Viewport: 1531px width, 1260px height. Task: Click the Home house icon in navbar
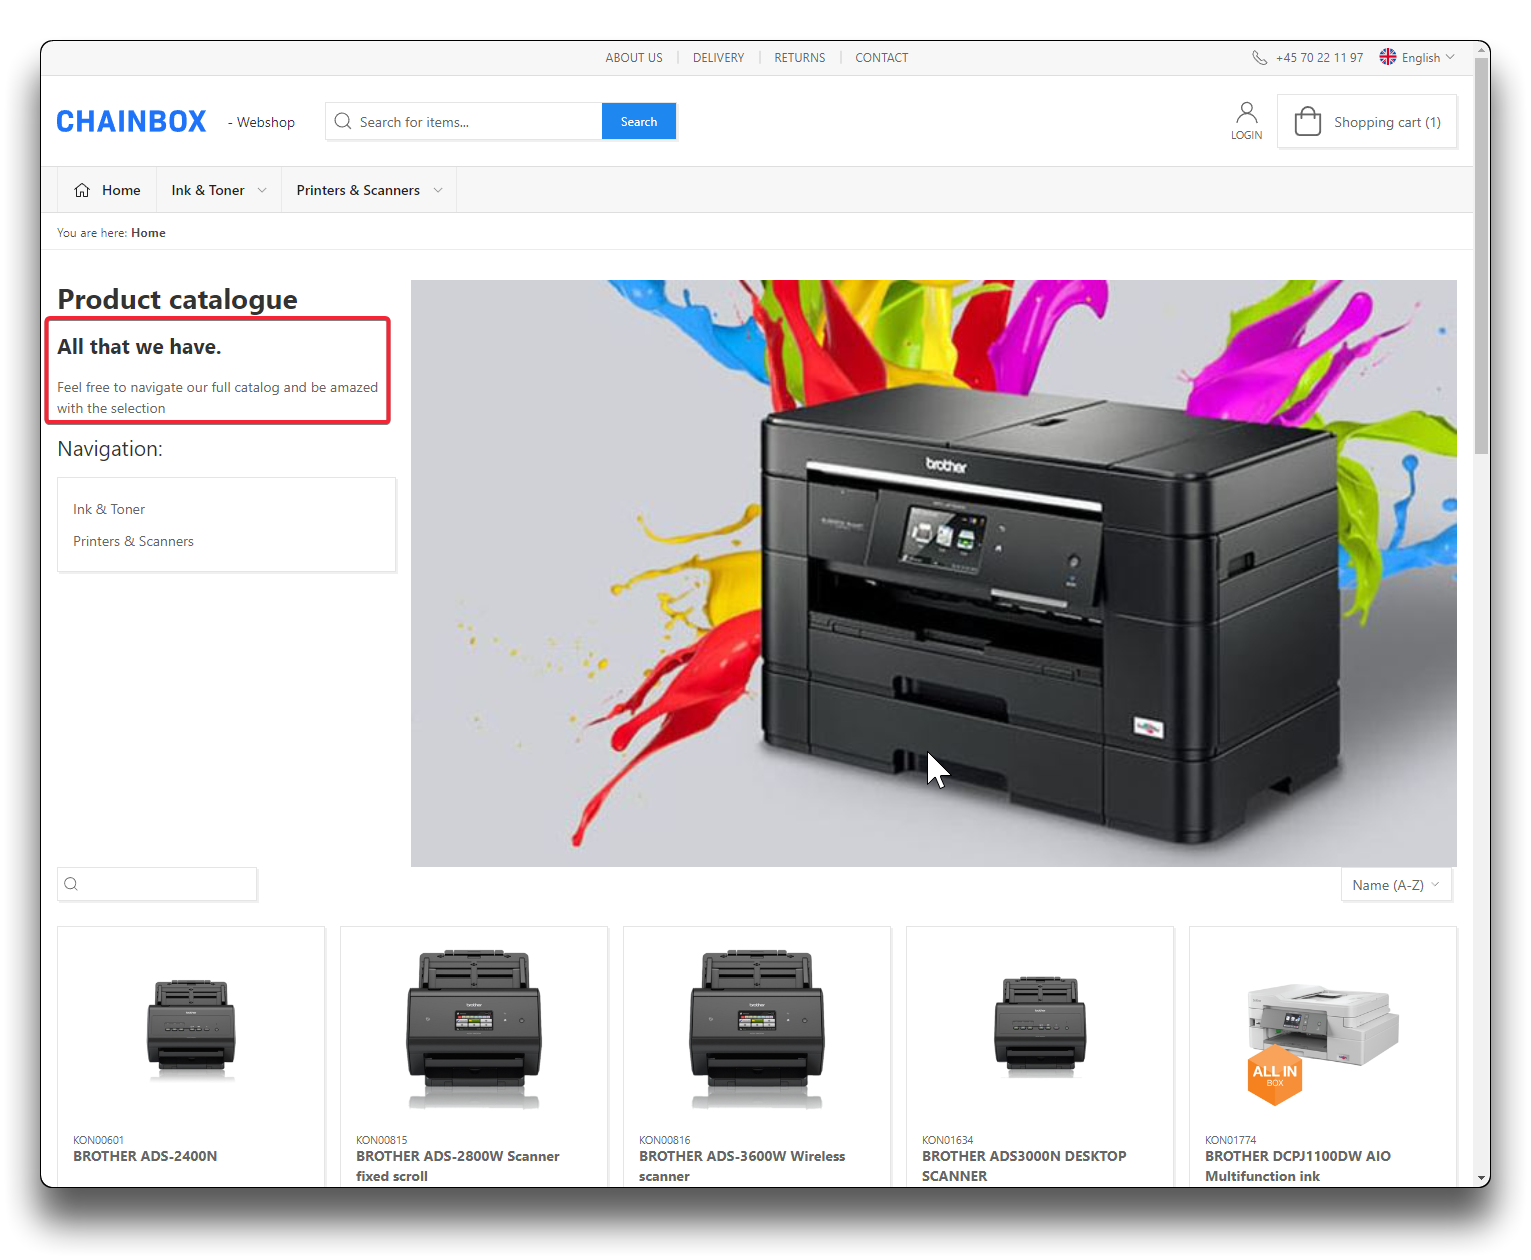(82, 190)
